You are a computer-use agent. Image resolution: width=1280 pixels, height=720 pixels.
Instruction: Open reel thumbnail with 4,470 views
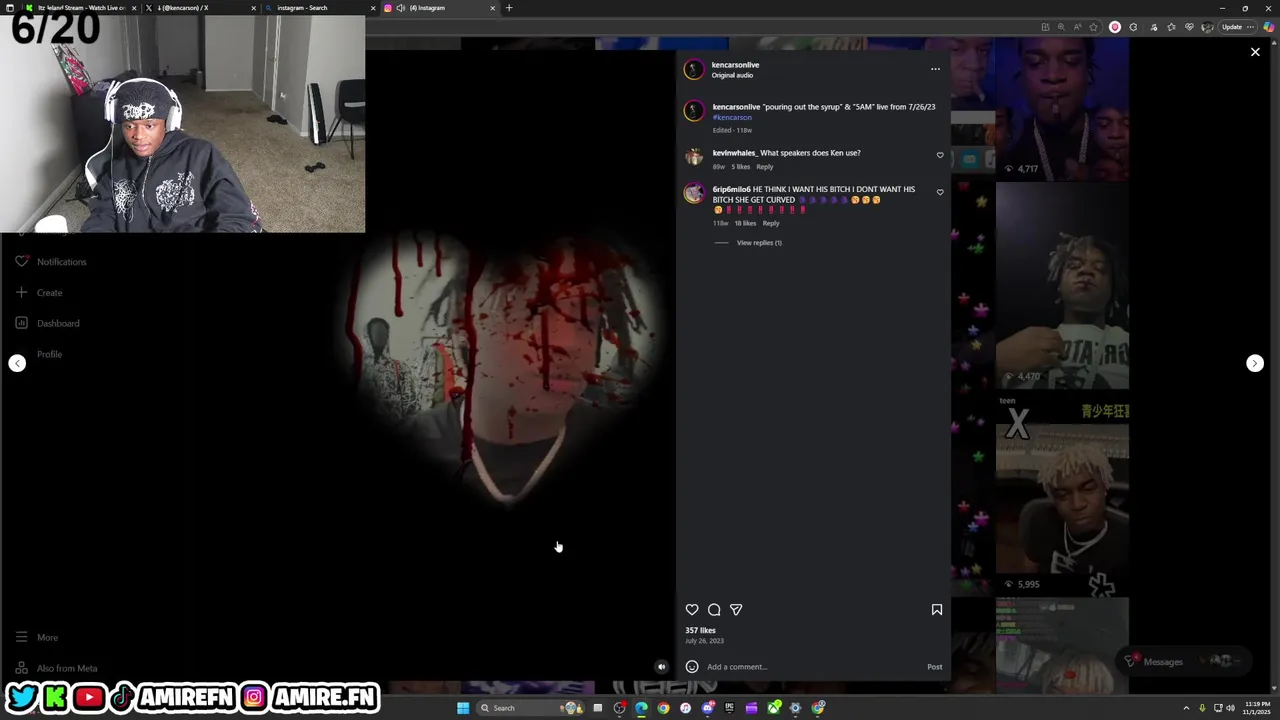click(1062, 286)
